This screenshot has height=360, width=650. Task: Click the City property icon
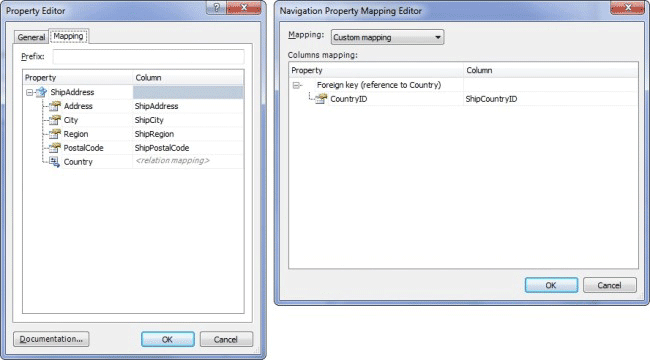(55, 120)
